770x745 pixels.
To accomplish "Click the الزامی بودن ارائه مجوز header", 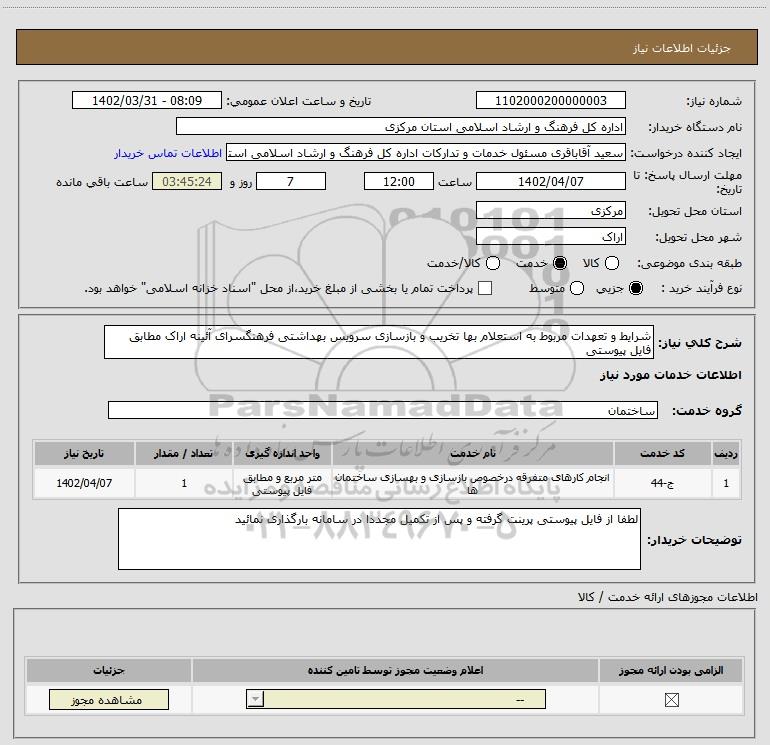I will tap(671, 670).
